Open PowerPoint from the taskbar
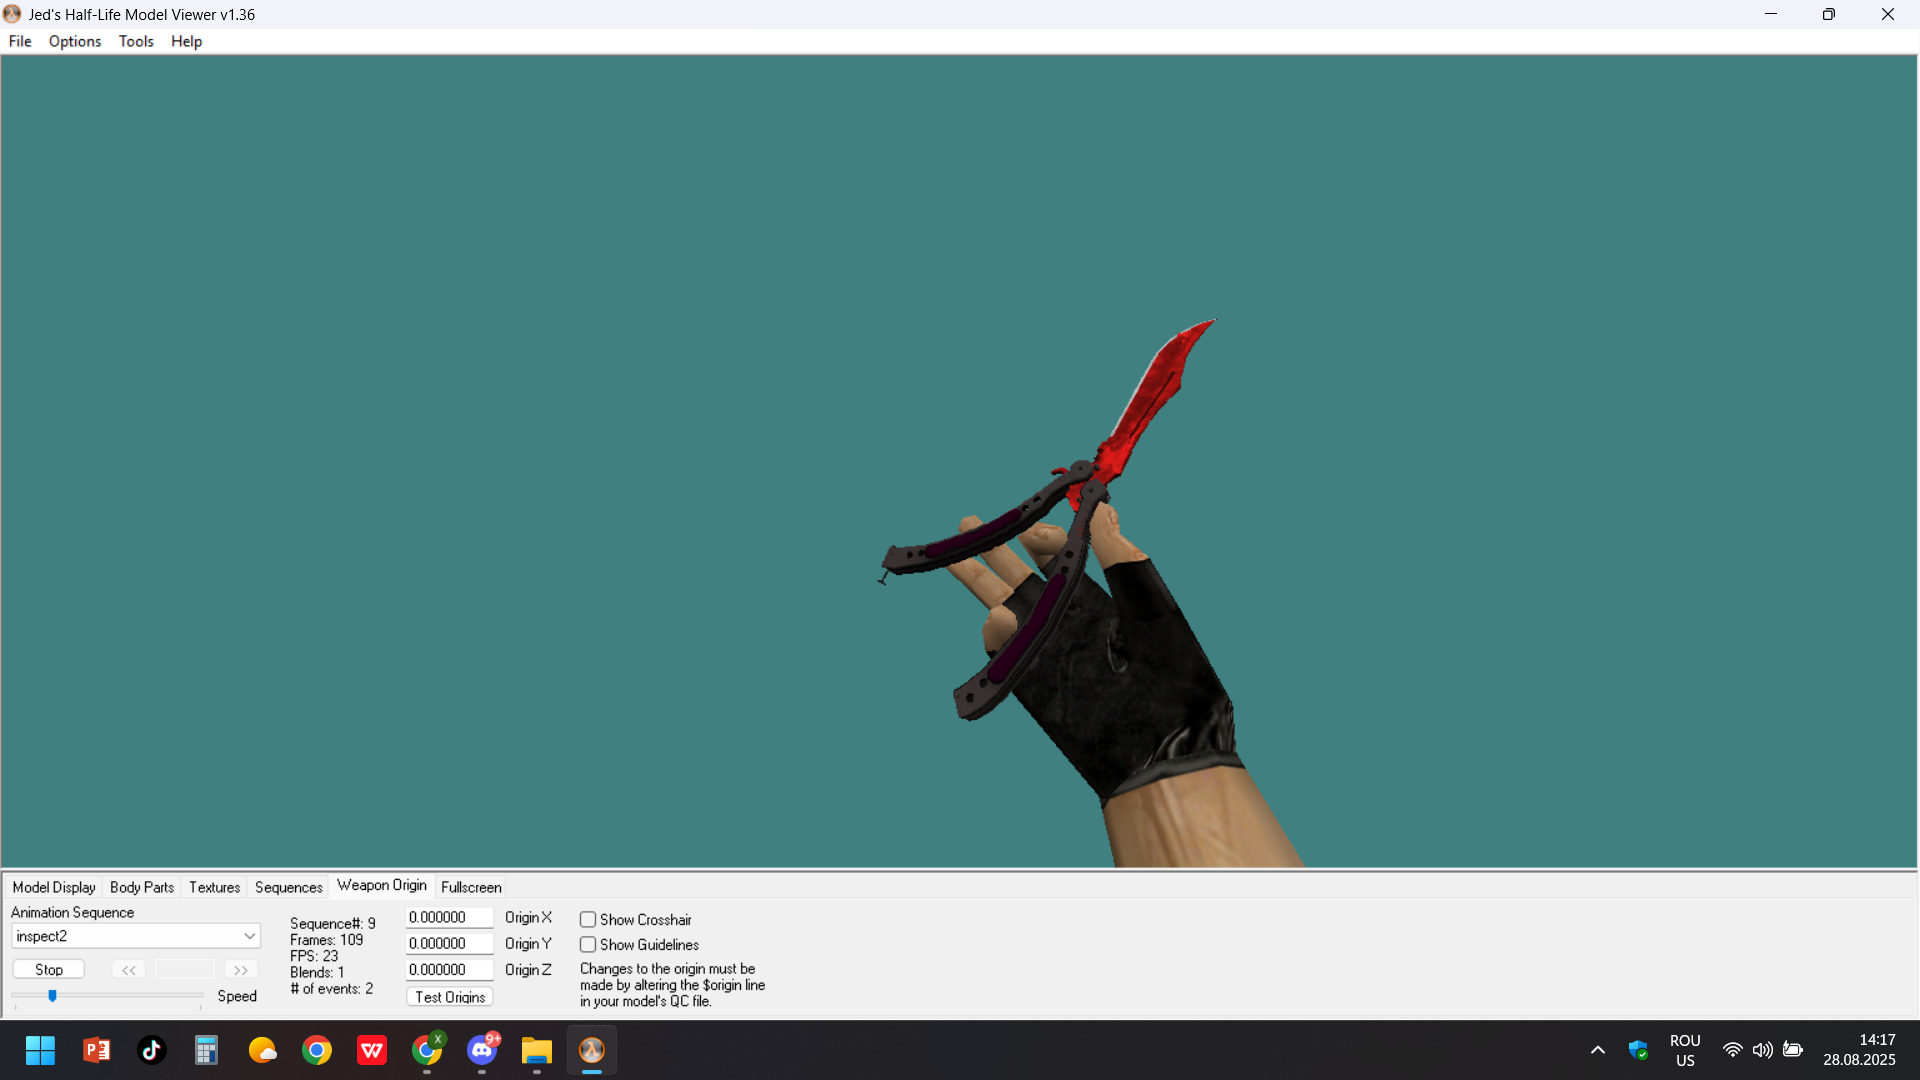Viewport: 1920px width, 1080px height. click(96, 1050)
